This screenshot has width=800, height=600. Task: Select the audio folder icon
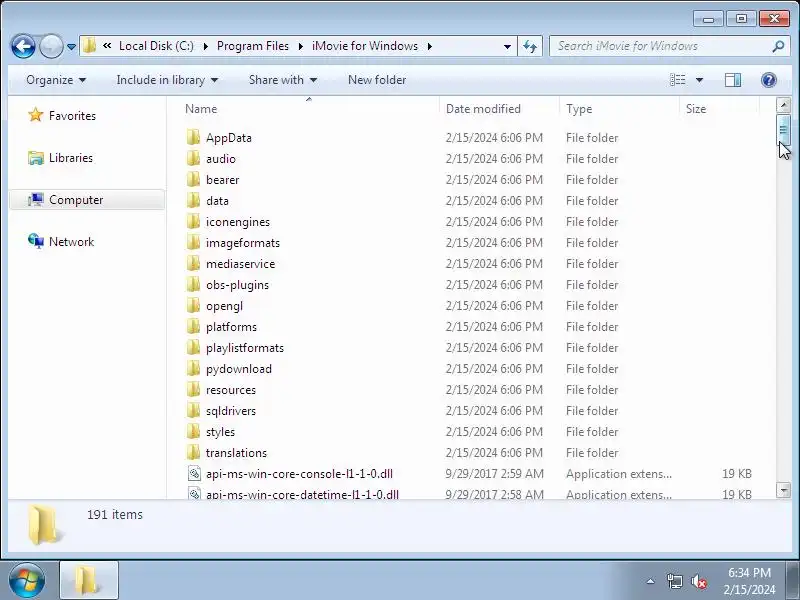pyautogui.click(x=193, y=158)
